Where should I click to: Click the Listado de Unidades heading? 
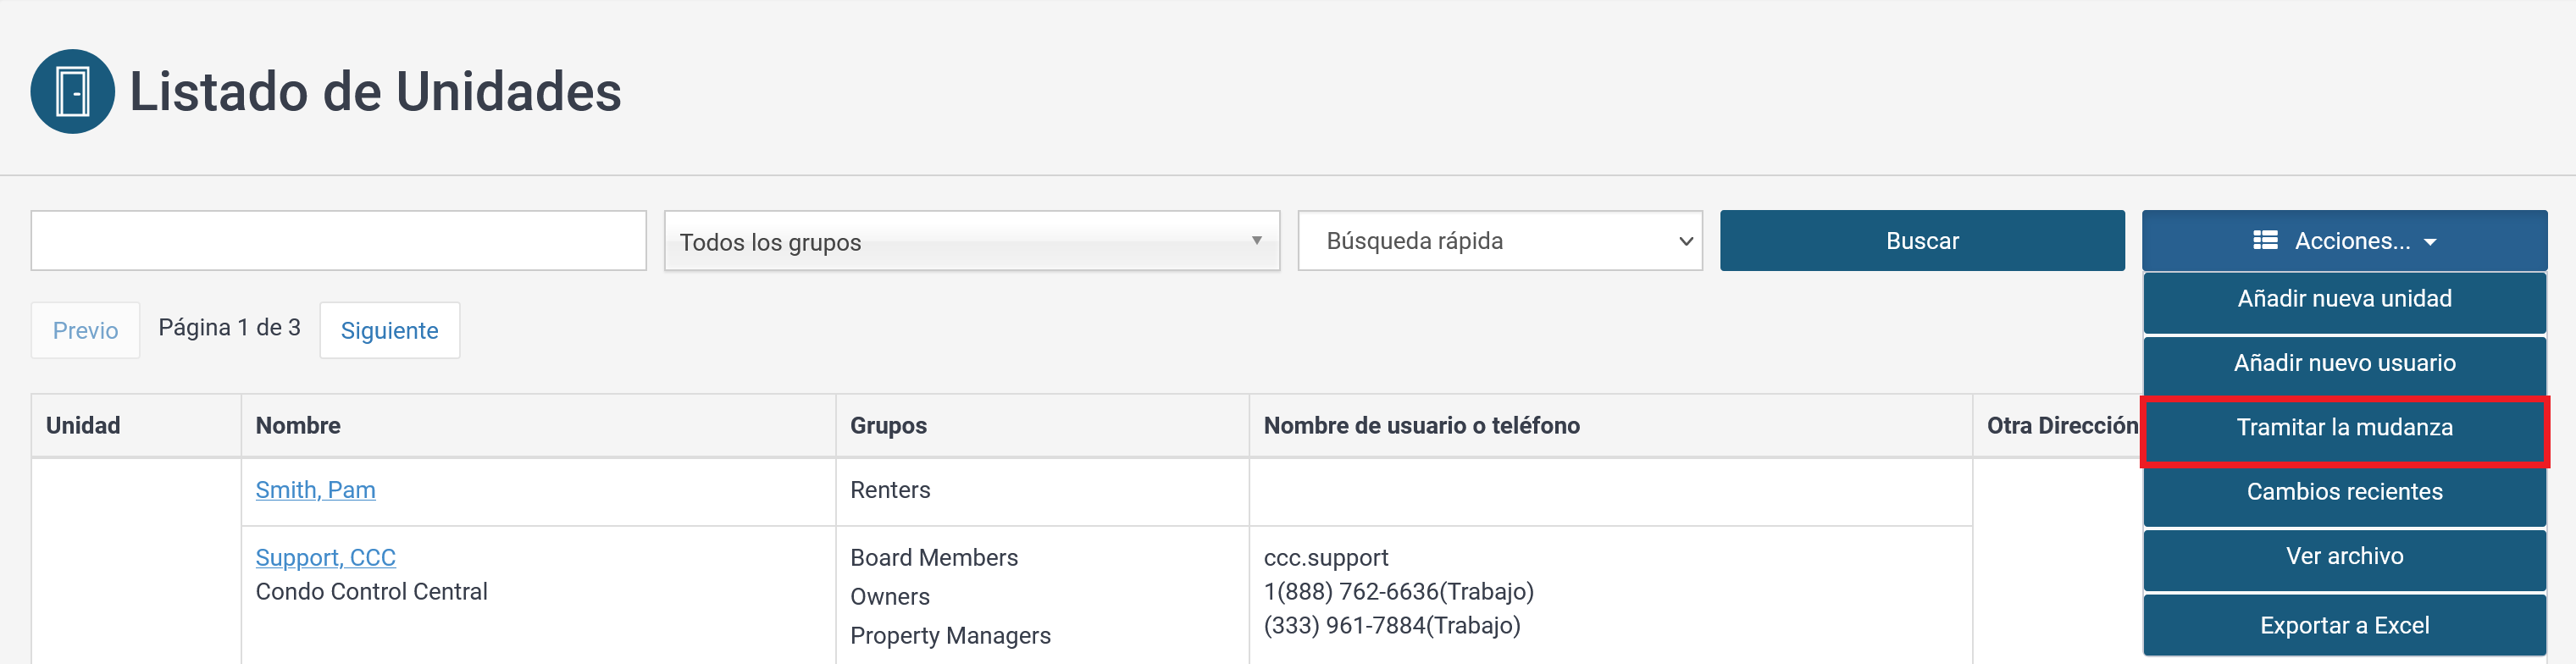(375, 92)
